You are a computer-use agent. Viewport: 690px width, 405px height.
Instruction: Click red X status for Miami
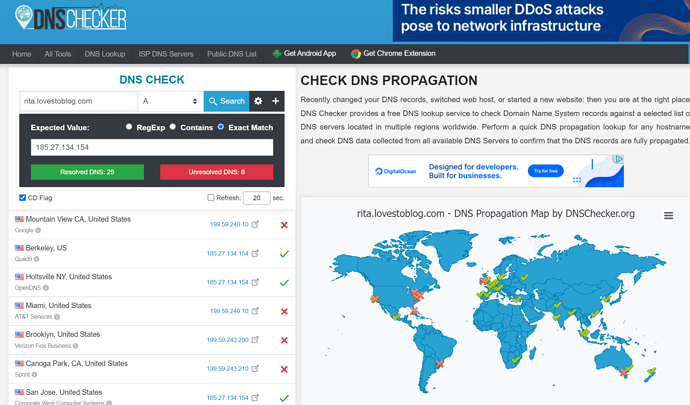tap(284, 312)
